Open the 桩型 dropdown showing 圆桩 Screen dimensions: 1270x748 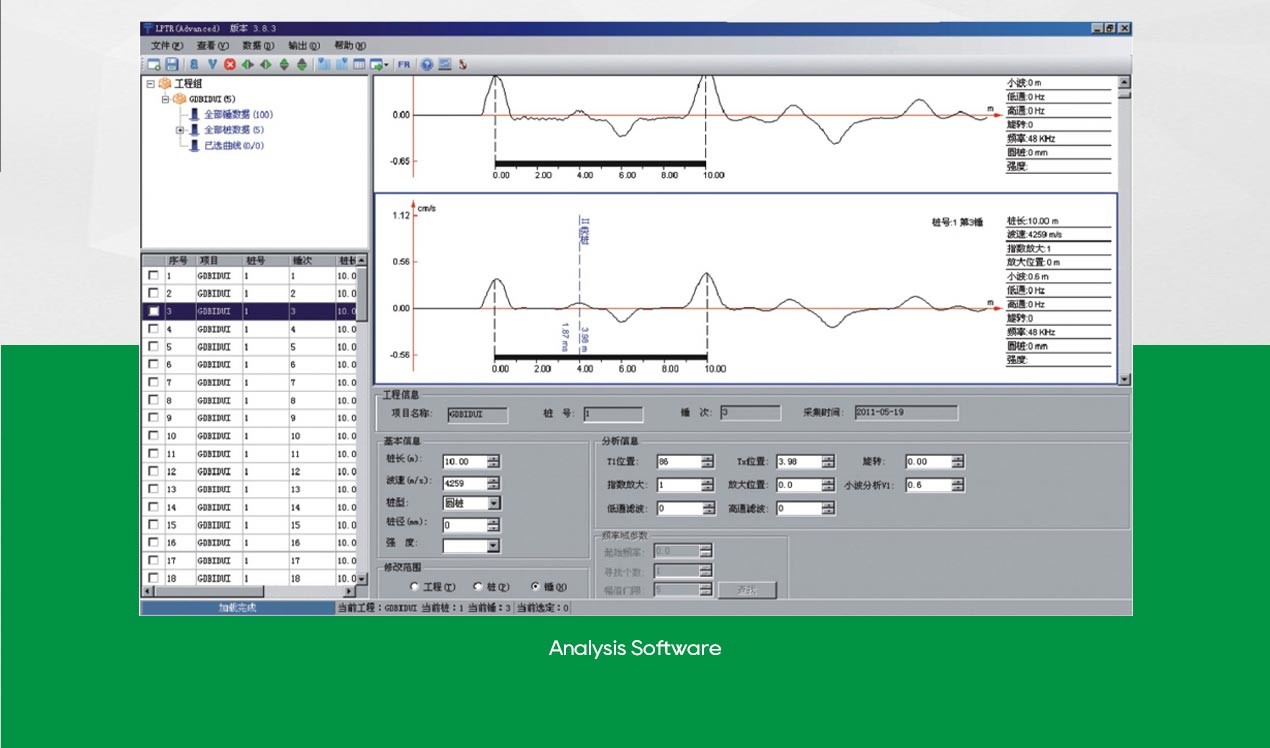coord(493,503)
